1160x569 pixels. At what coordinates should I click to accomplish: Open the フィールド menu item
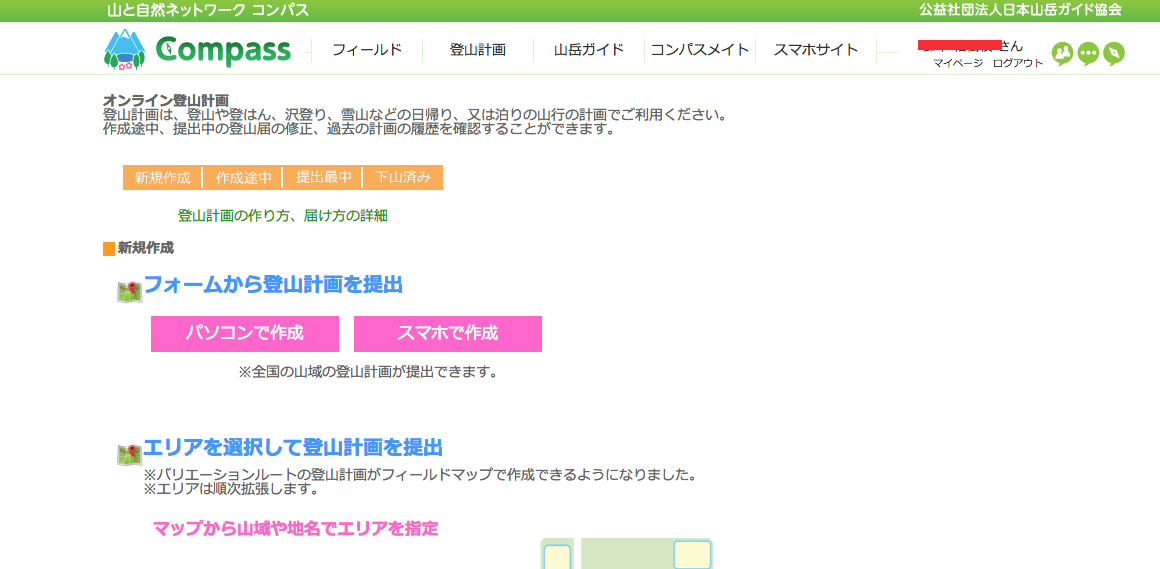(367, 50)
